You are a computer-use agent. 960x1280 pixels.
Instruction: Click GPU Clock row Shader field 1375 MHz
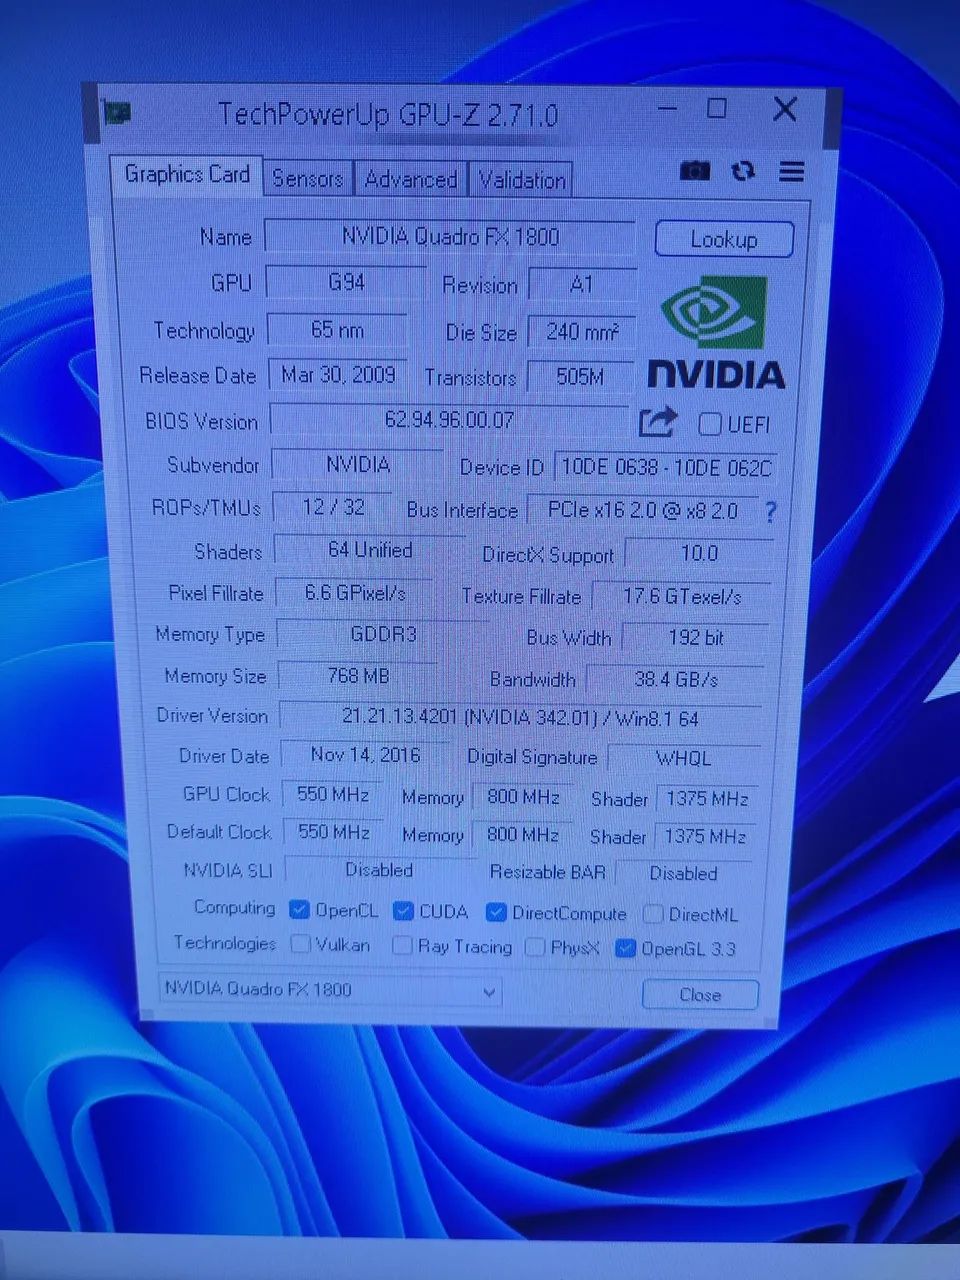click(707, 799)
